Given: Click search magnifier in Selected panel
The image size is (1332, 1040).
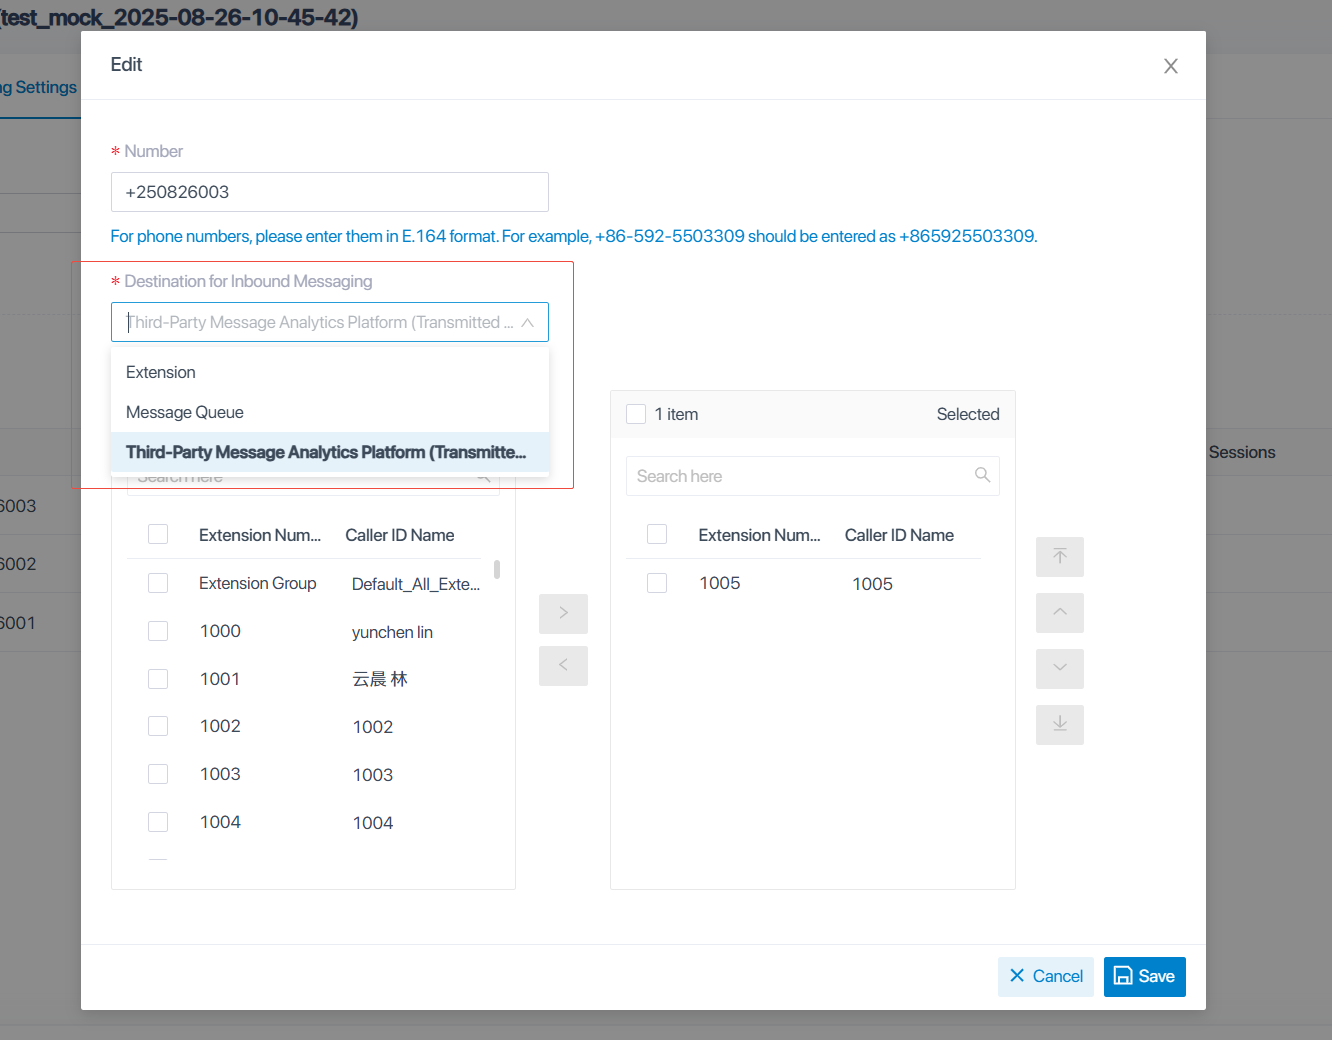Looking at the screenshot, I should tap(982, 476).
